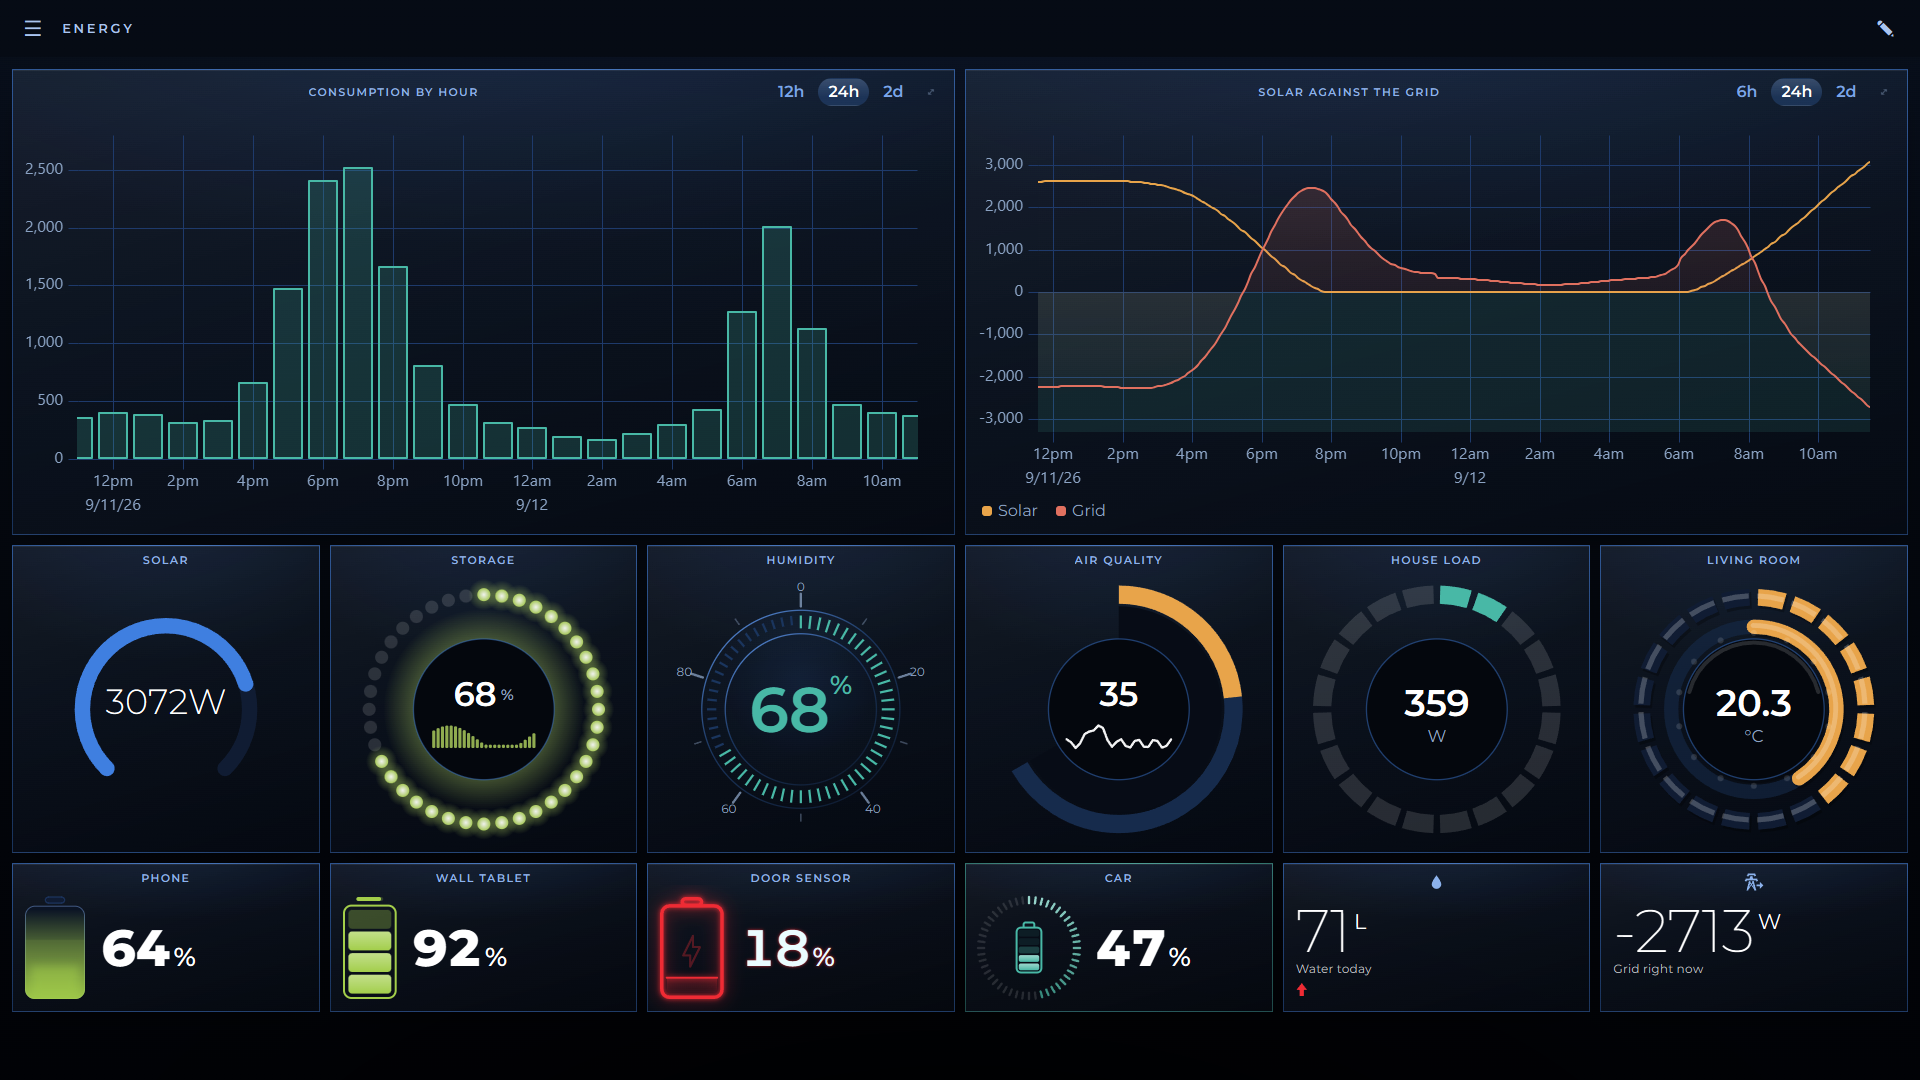Select 2d range for consumption chart
1920x1080 pixels.
[x=893, y=92]
